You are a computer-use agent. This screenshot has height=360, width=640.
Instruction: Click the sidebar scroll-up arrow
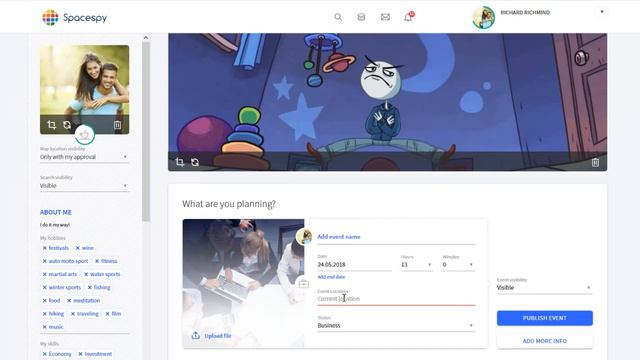(146, 38)
